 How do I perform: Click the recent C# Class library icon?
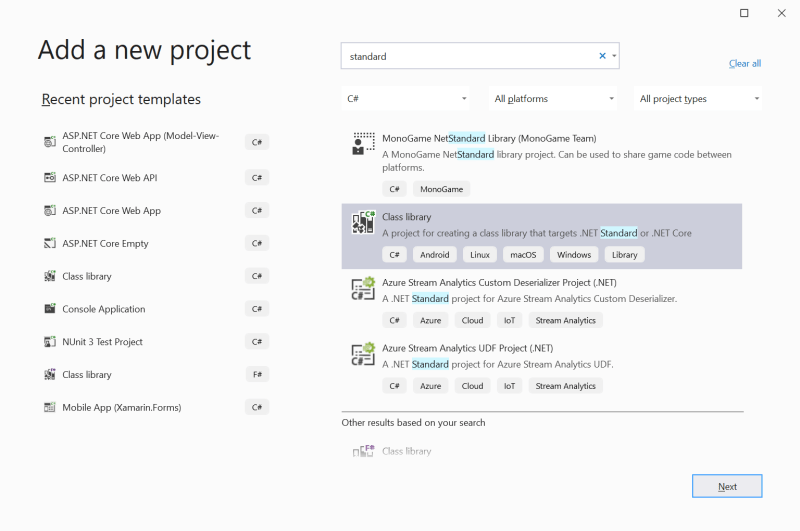coord(49,276)
